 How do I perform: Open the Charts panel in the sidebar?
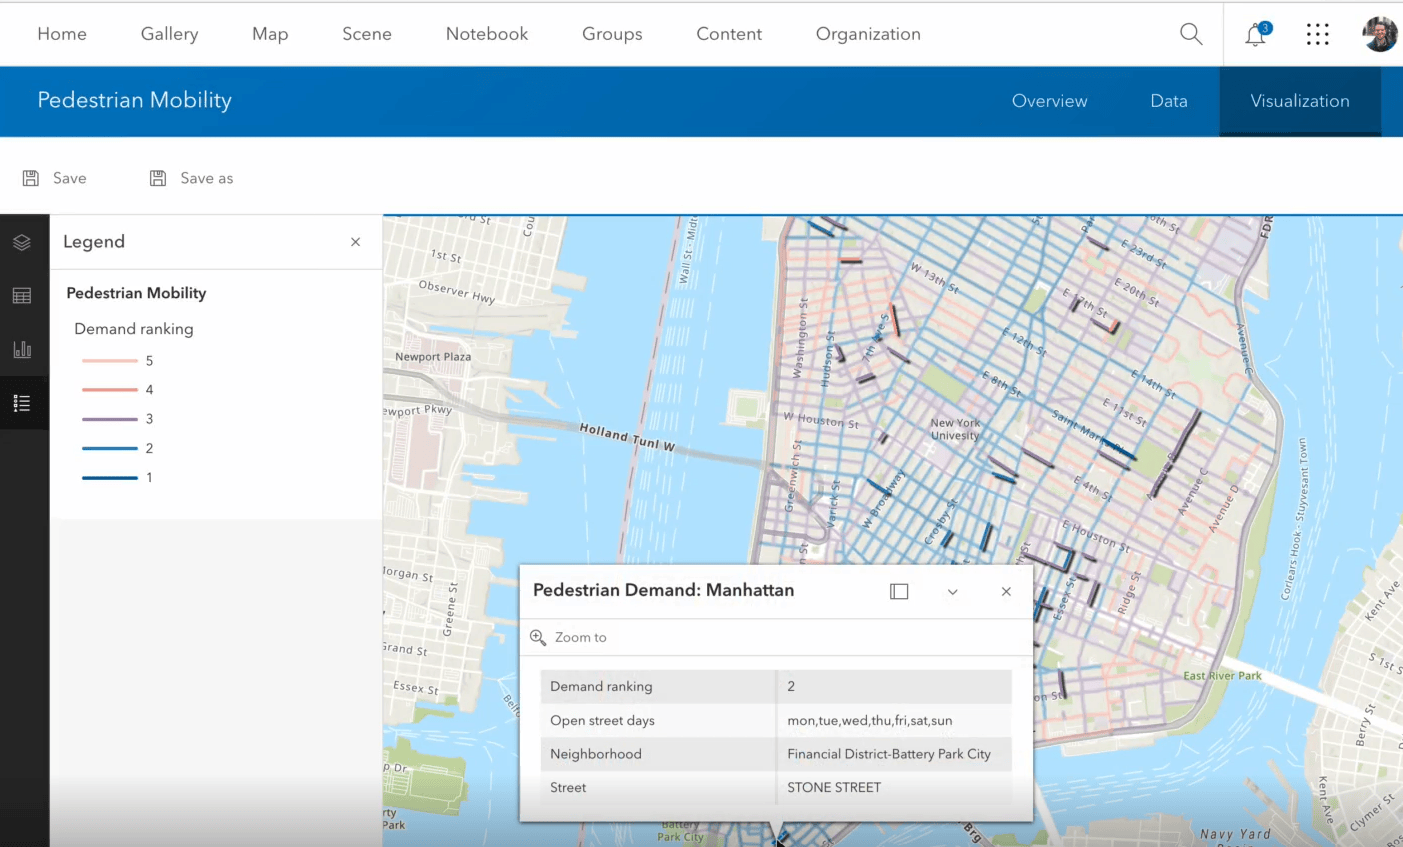pyautogui.click(x=24, y=349)
